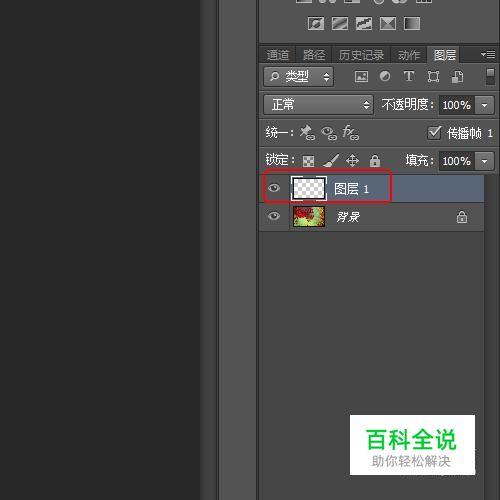The width and height of the screenshot is (500, 500).
Task: Add a Threshold adjustment layer
Action: [364, 24]
